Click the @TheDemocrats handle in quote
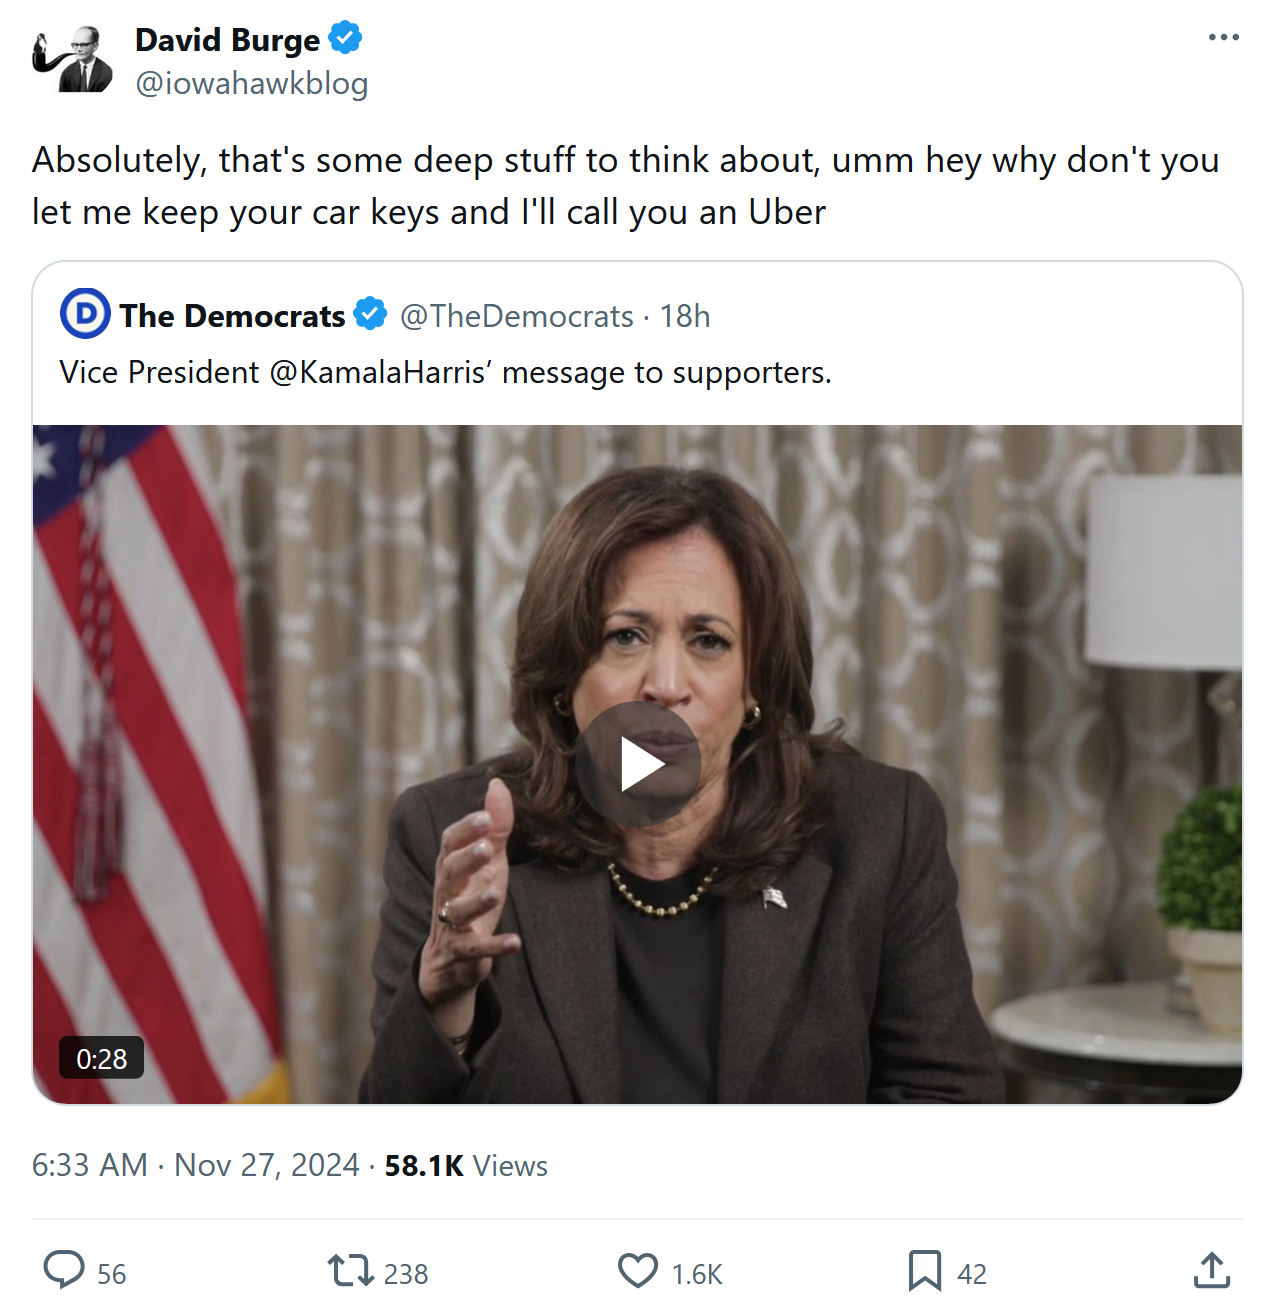Image resolution: width=1272 pixels, height=1315 pixels. [516, 316]
